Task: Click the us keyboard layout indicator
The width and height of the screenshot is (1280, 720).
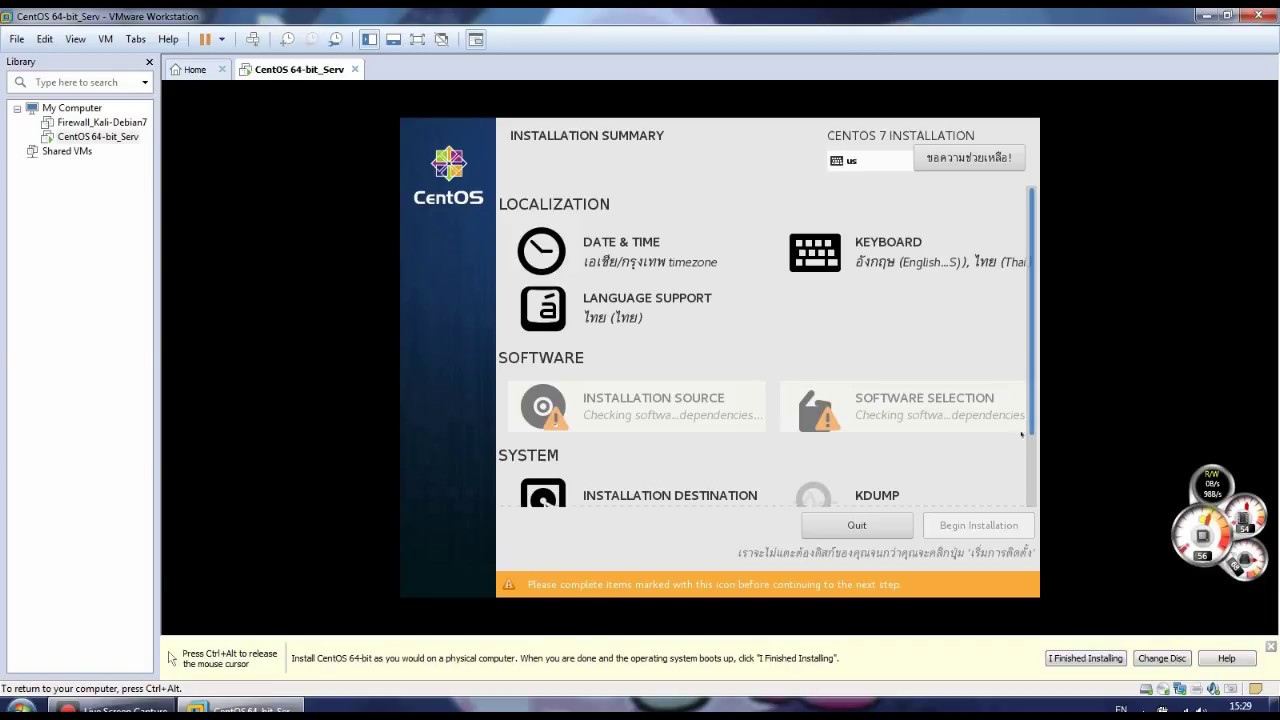Action: [870, 160]
